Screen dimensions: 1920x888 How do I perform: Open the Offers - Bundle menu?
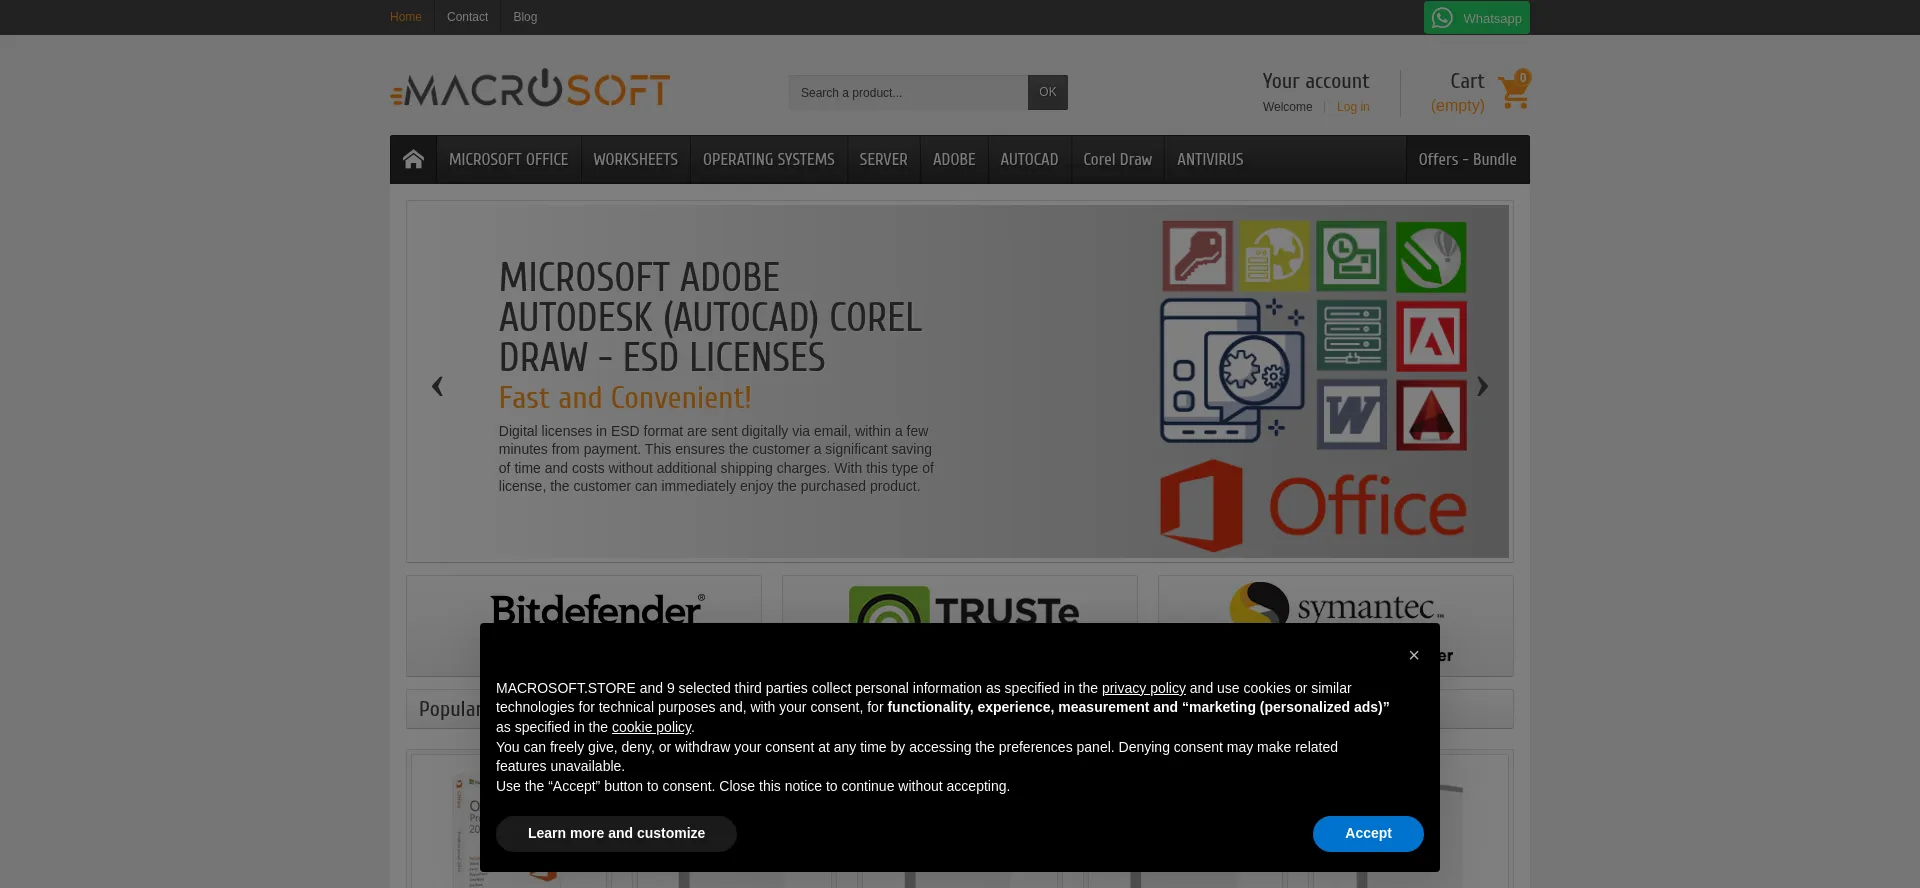click(x=1467, y=159)
